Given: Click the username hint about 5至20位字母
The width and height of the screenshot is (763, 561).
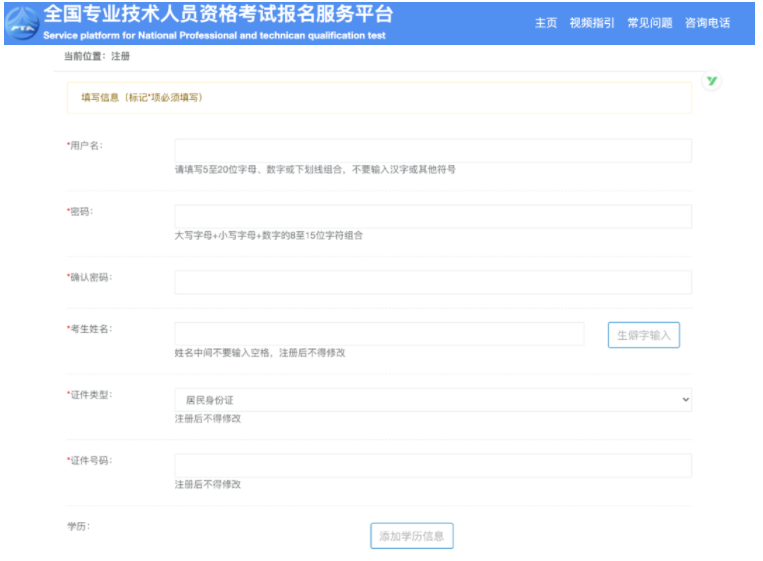Looking at the screenshot, I should (x=315, y=170).
